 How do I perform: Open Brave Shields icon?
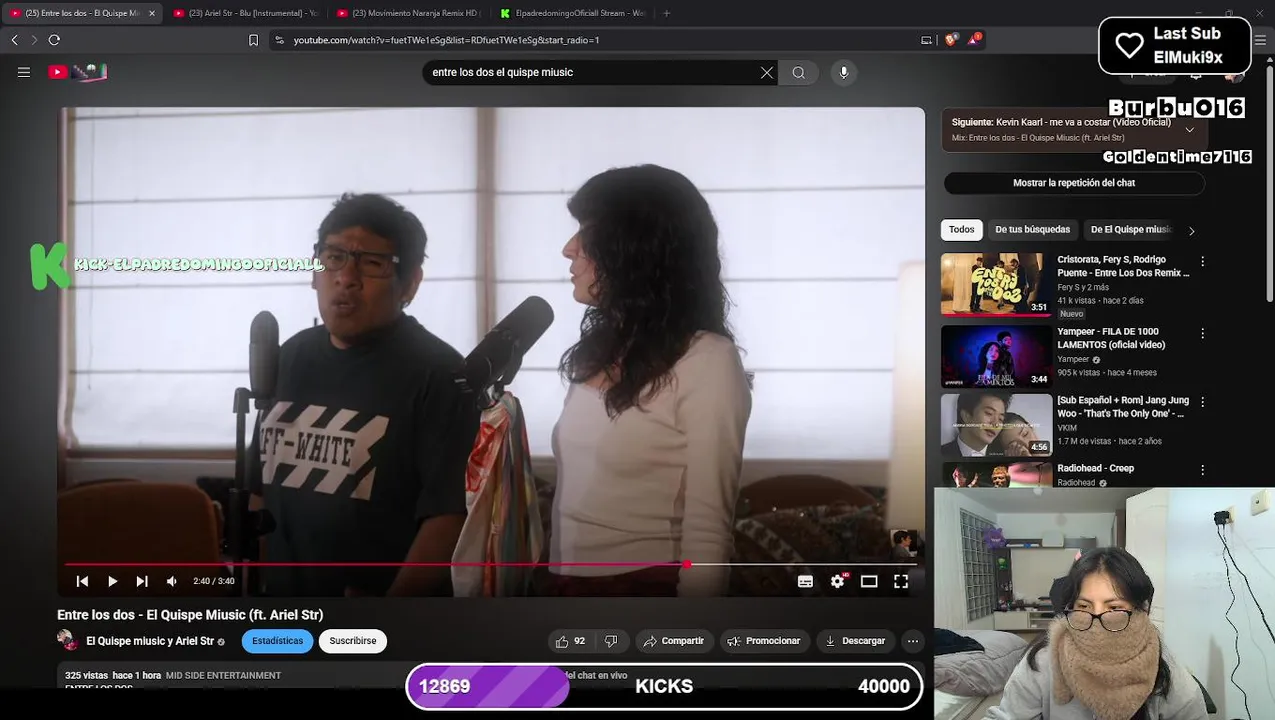tap(950, 40)
